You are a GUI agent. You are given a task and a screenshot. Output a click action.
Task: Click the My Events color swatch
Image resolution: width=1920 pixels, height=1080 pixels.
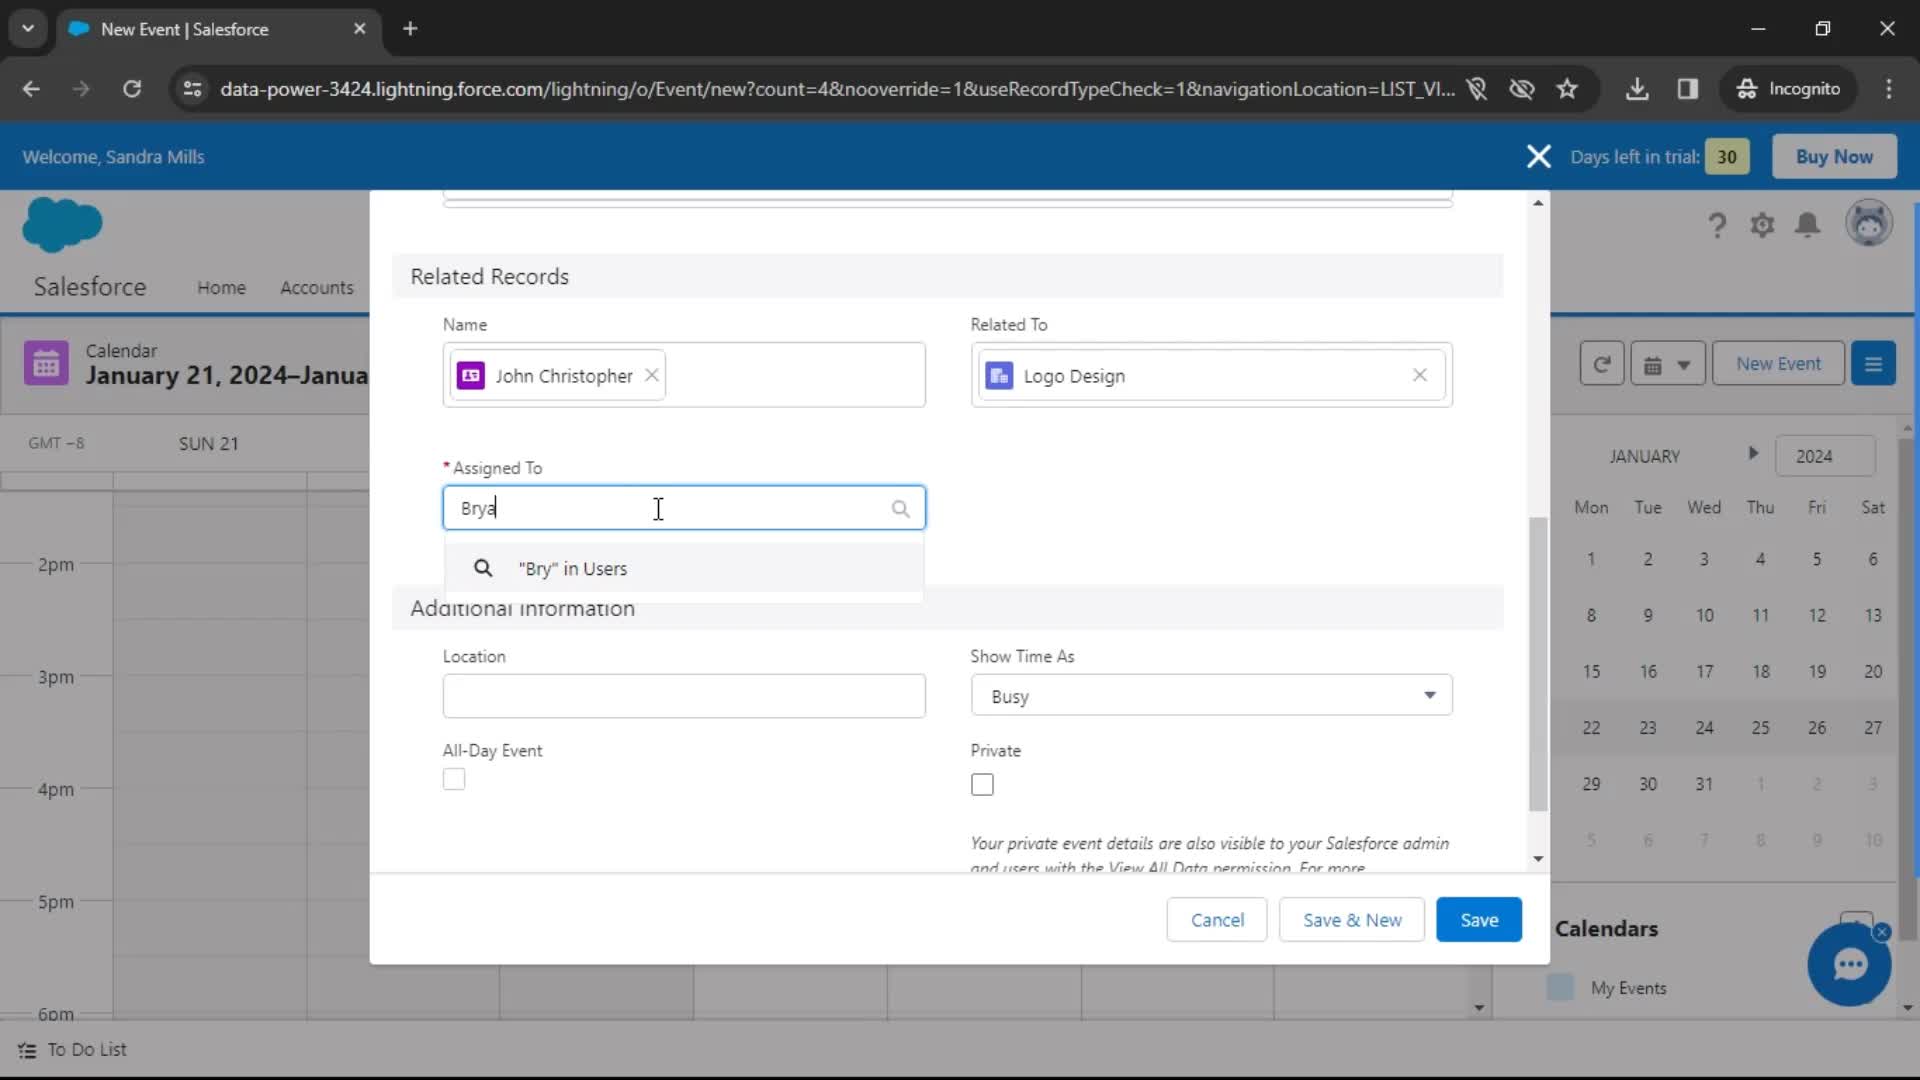[x=1560, y=987]
